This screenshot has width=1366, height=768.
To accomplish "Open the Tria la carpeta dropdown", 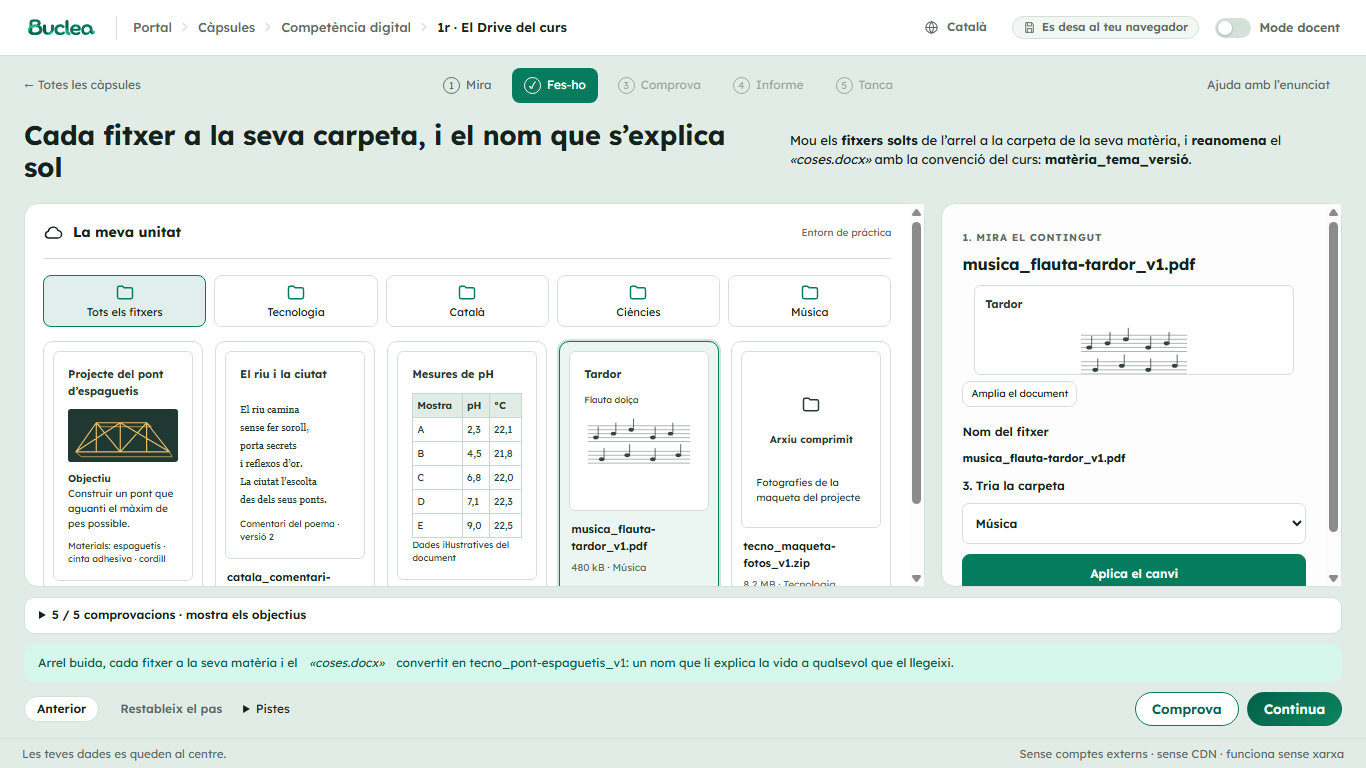I will click(x=1134, y=523).
